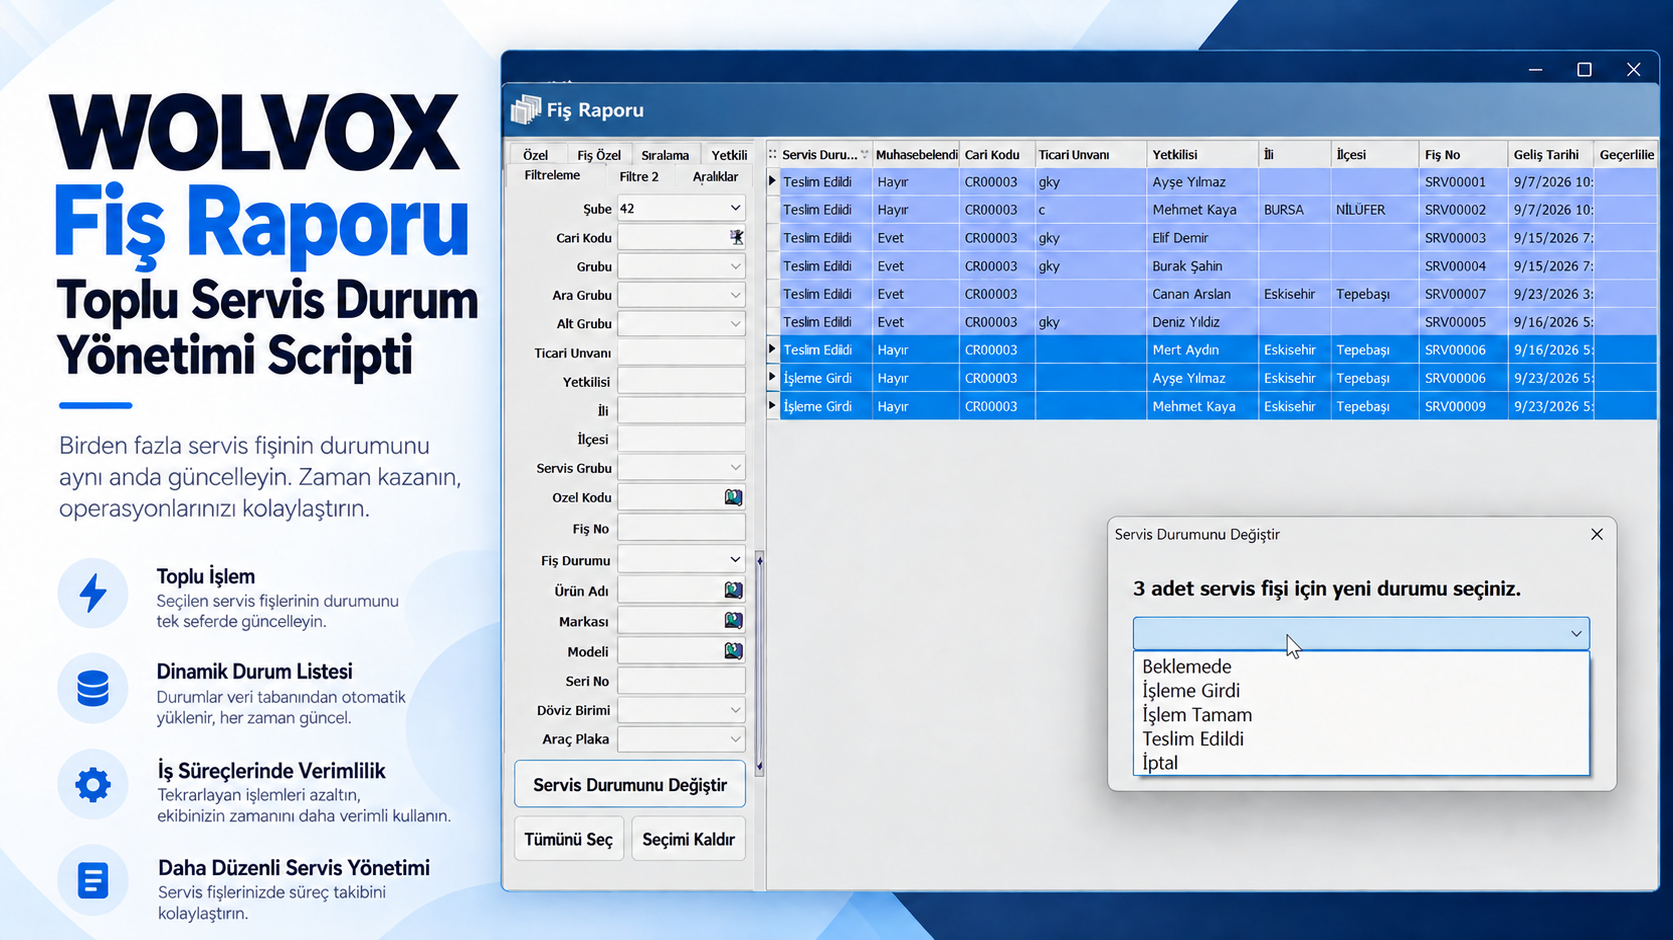Click the Seçimi Kaldır button
This screenshot has height=940, width=1673.
click(x=688, y=839)
